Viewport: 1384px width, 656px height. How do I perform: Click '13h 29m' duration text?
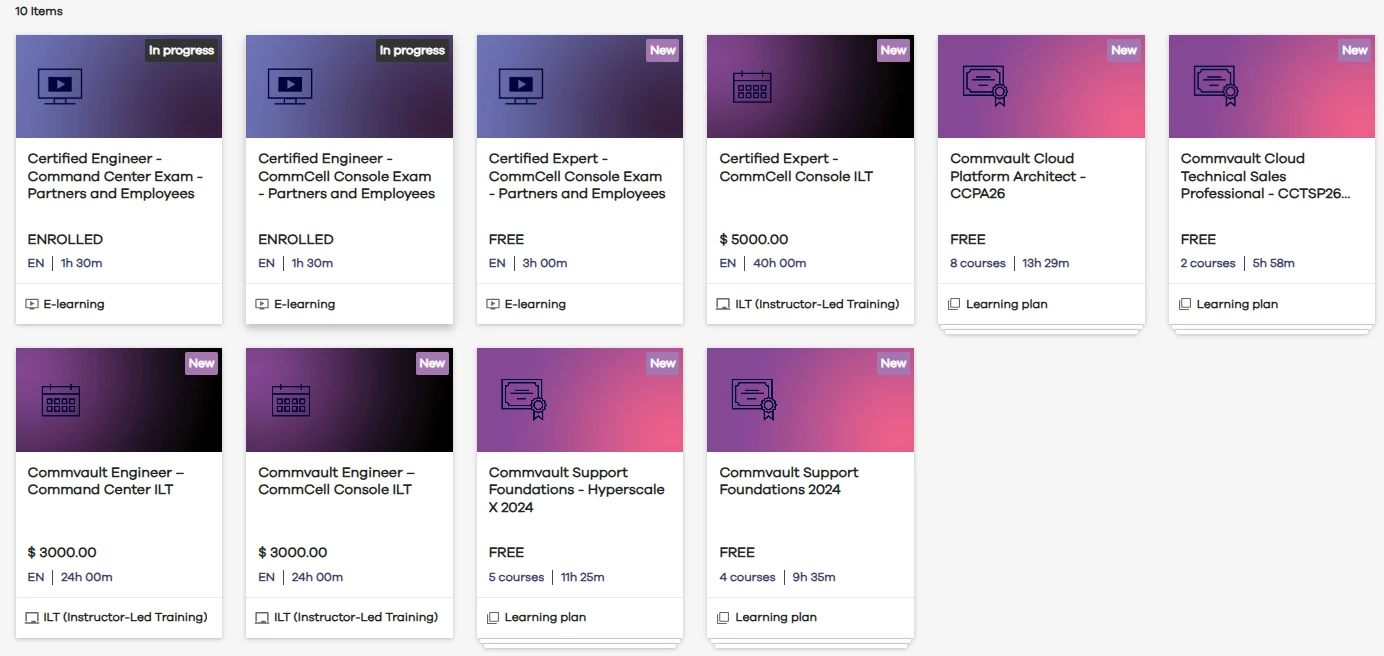click(1046, 264)
